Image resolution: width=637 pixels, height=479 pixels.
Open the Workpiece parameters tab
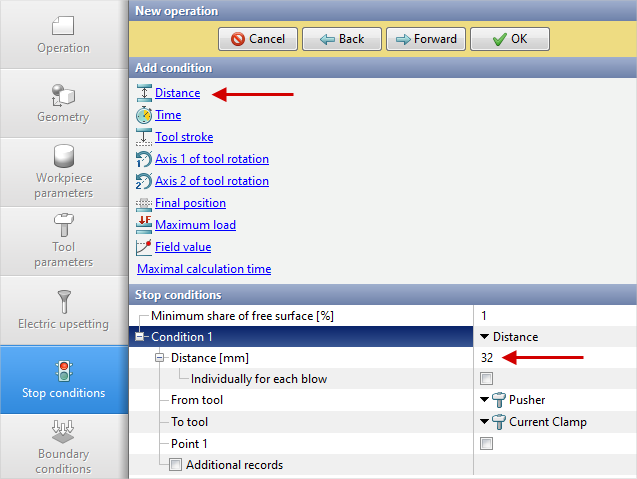click(63, 172)
